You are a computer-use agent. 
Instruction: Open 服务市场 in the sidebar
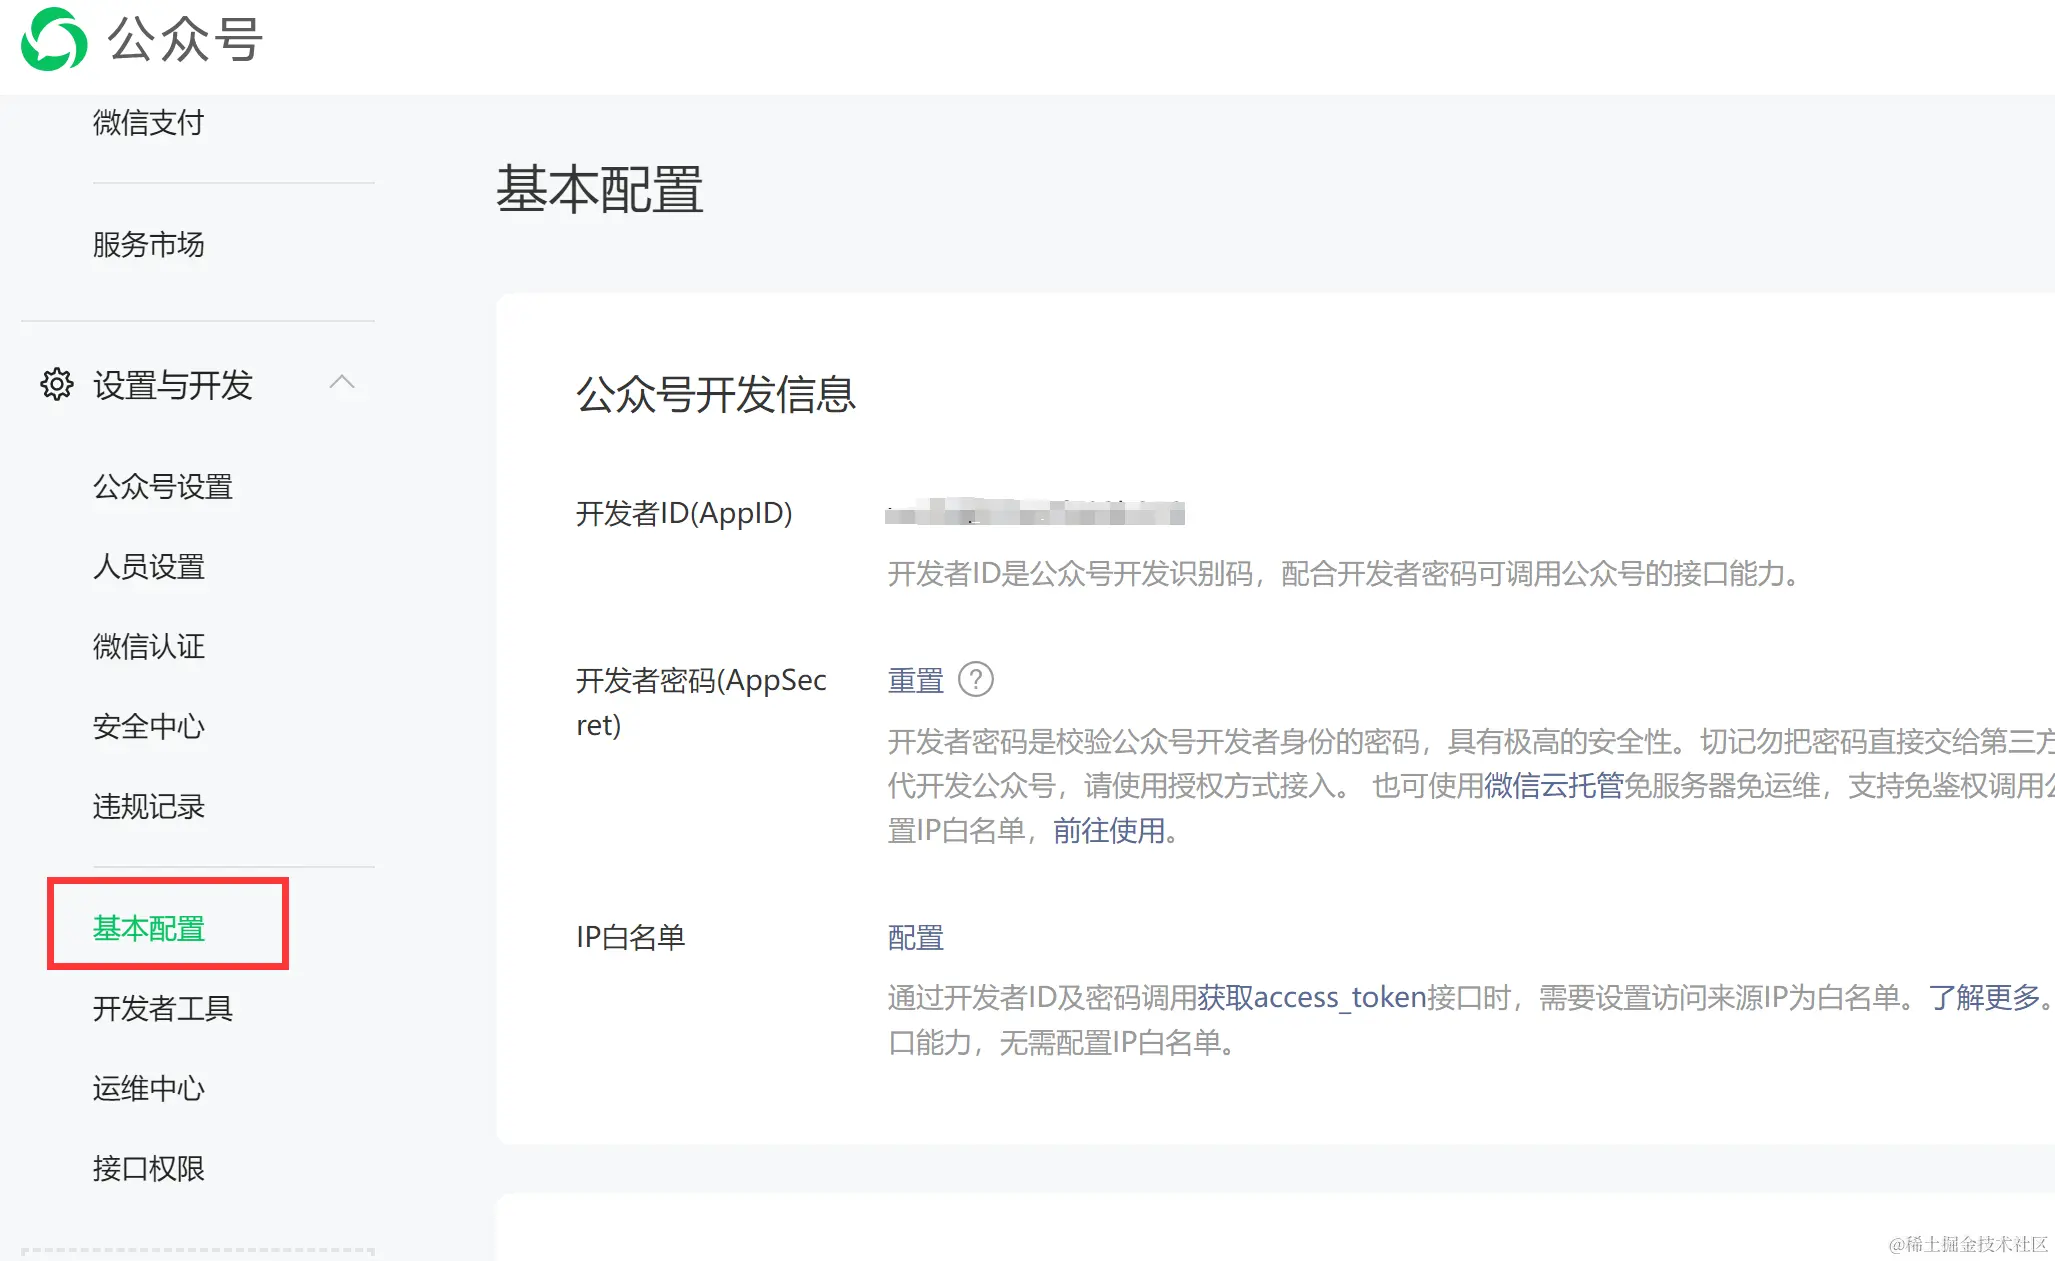[148, 244]
